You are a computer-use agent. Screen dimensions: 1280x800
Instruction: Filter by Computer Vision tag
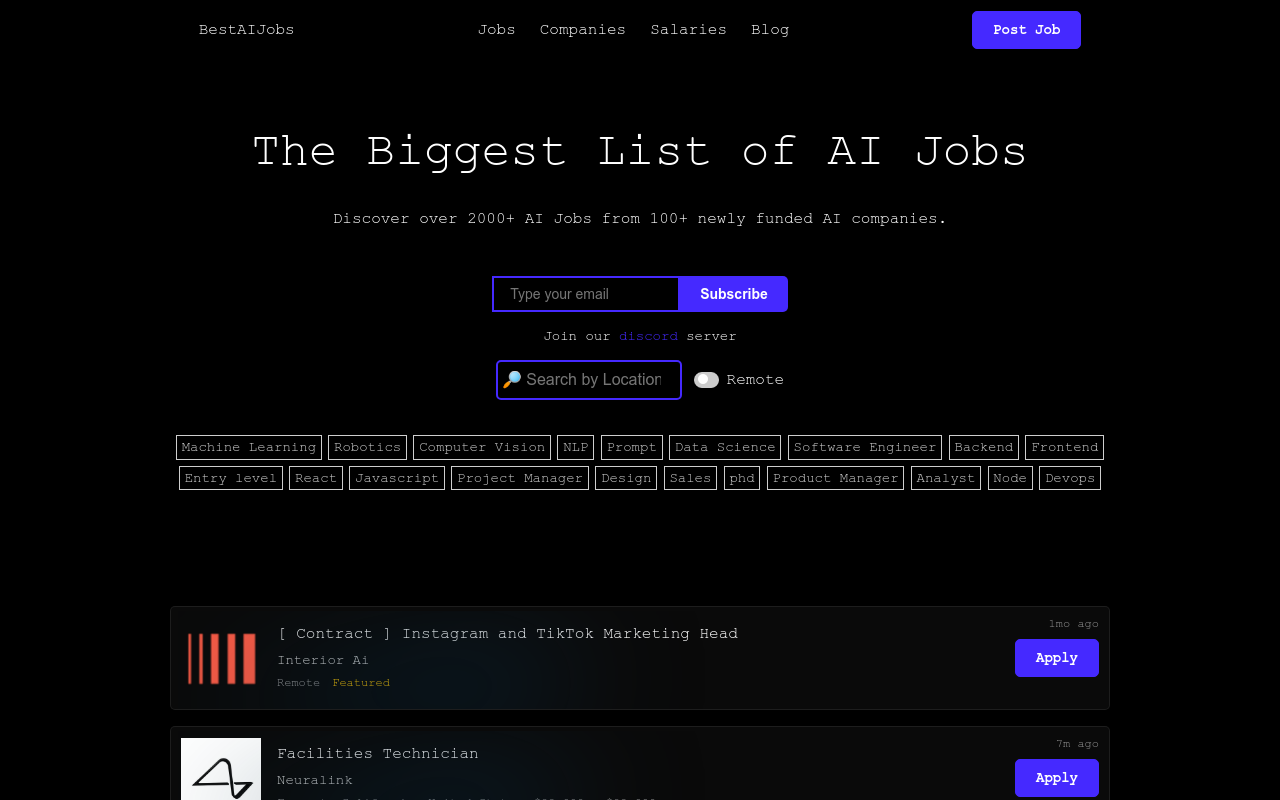point(482,447)
